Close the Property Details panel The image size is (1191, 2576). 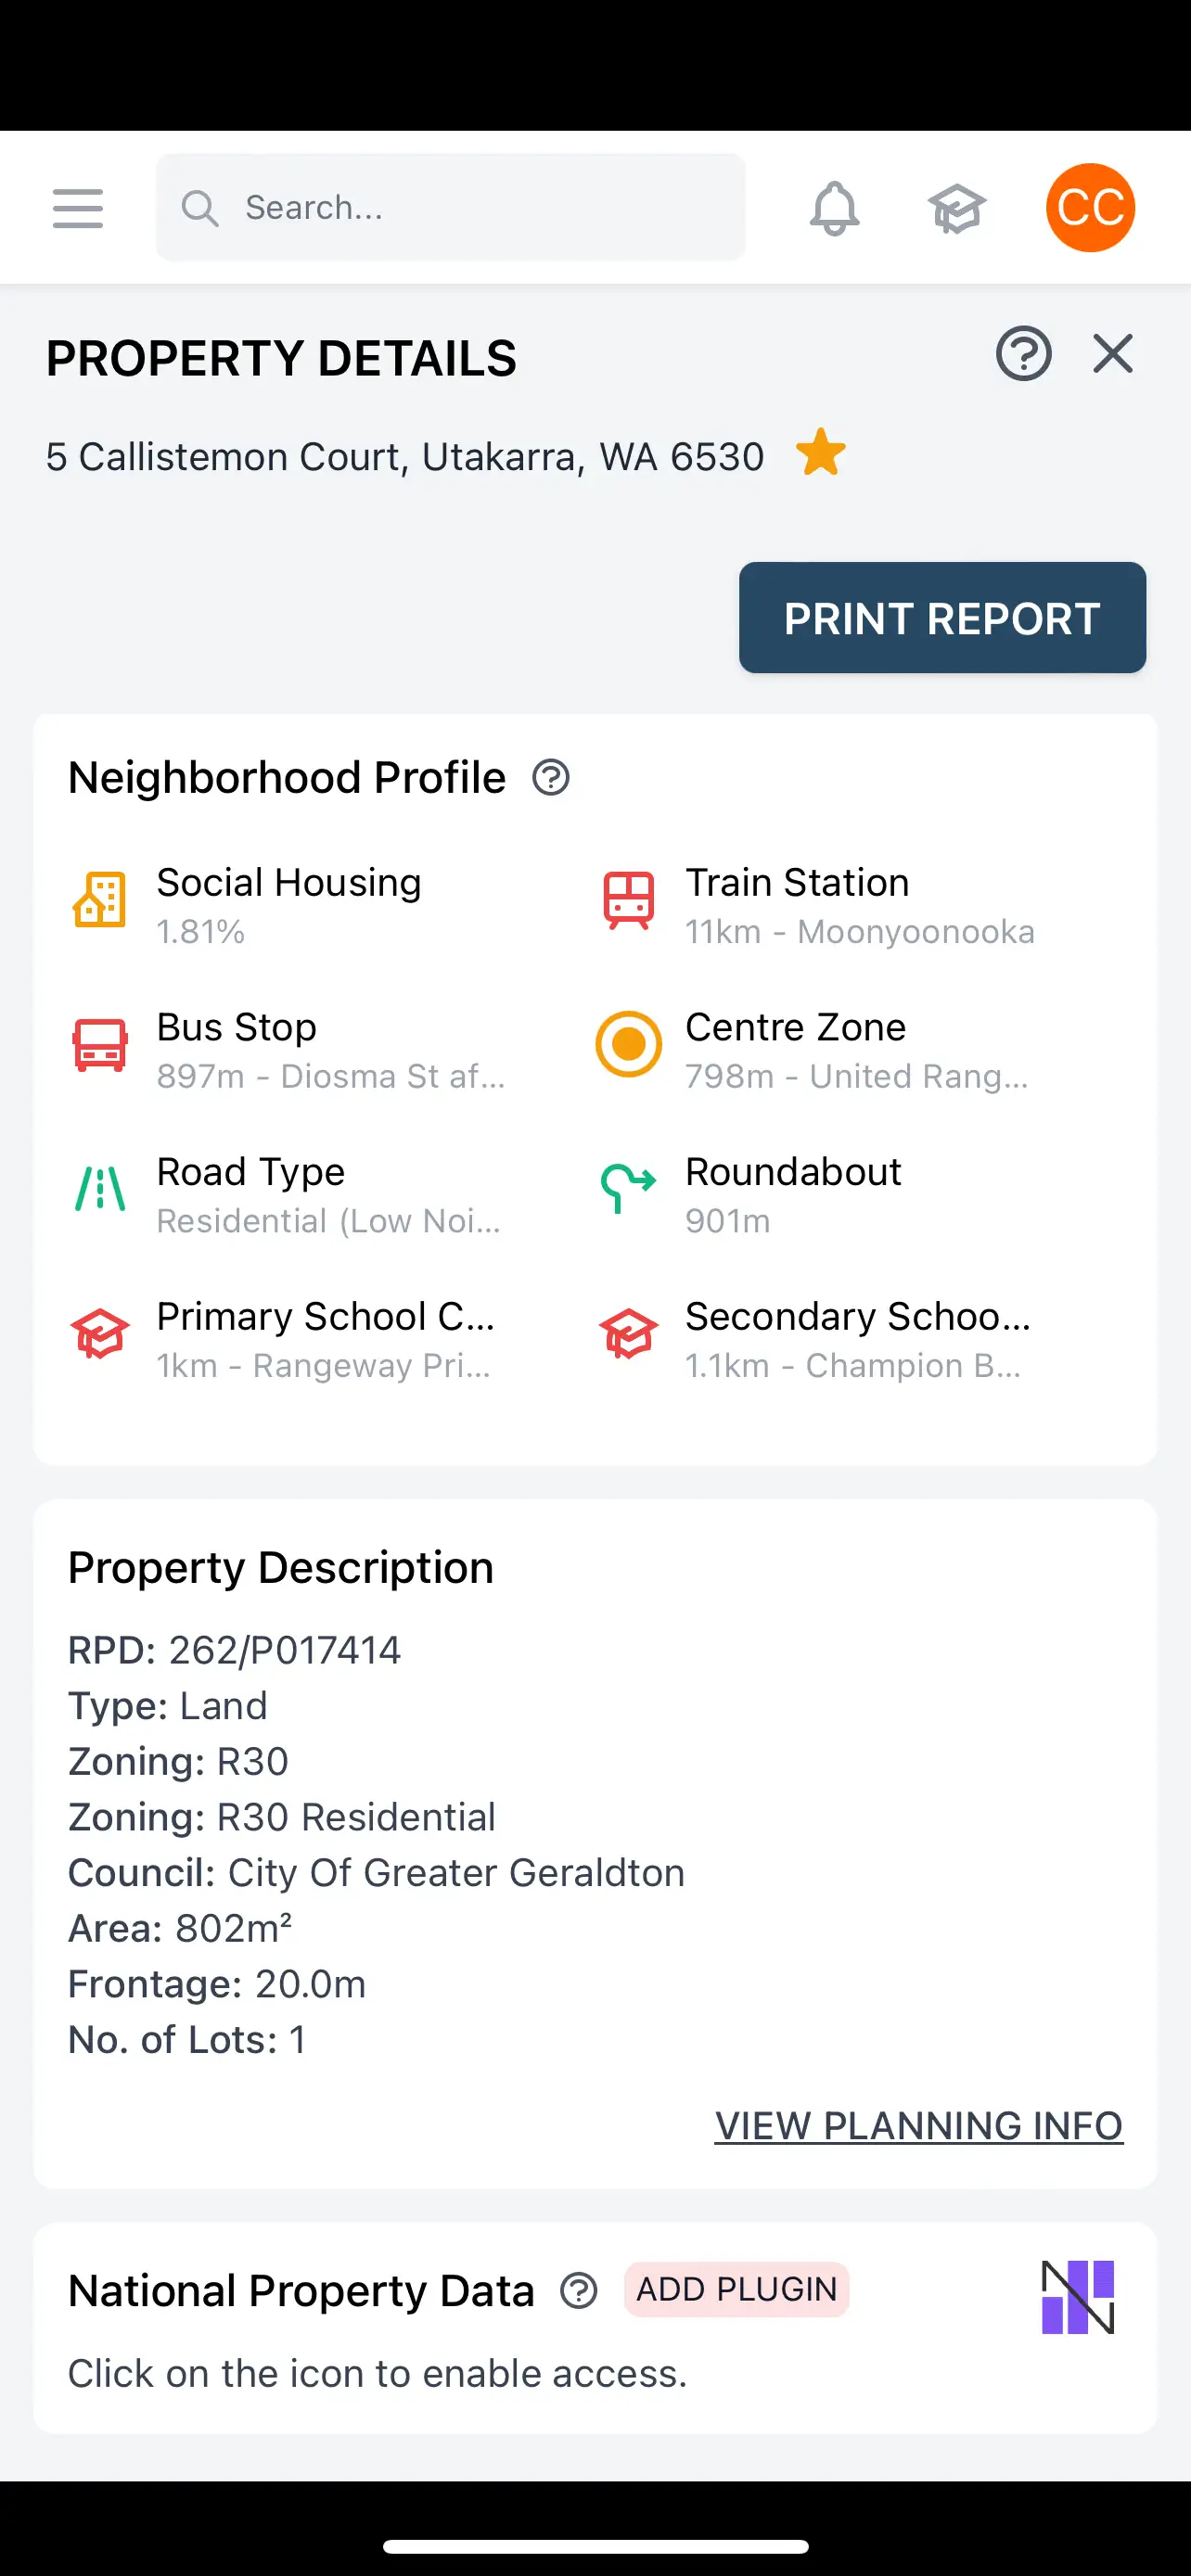(1112, 354)
